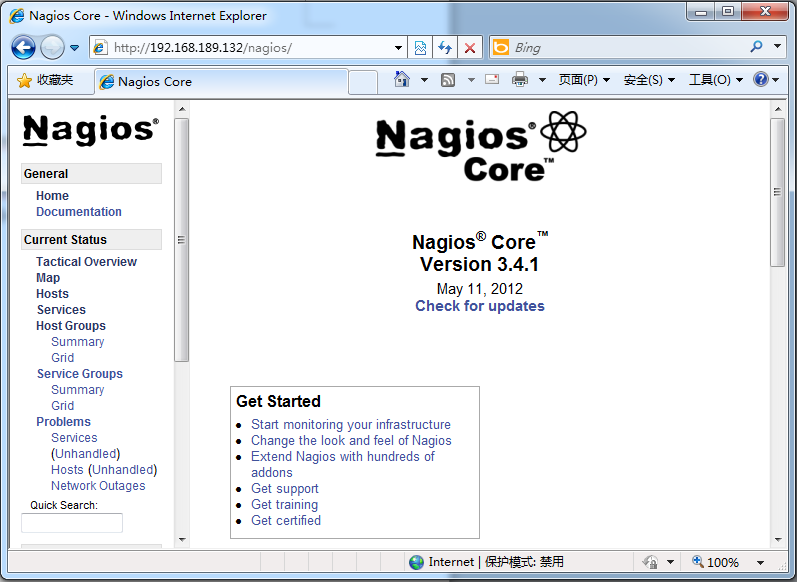Open a new blank tab
The image size is (797, 582).
point(363,82)
